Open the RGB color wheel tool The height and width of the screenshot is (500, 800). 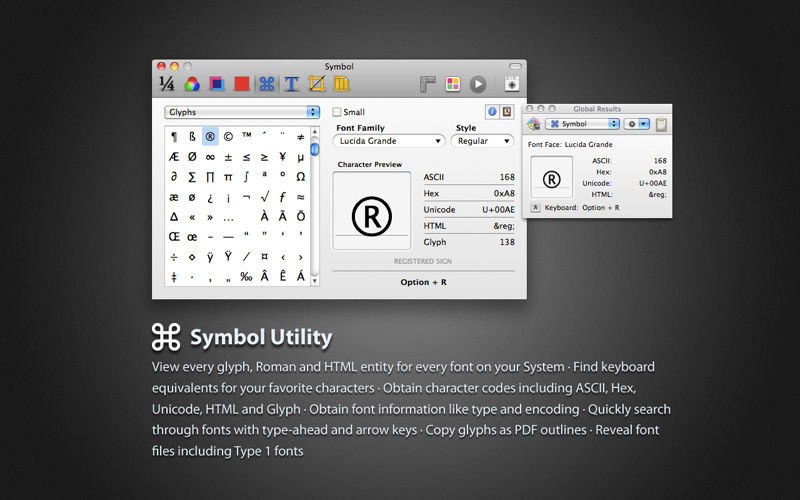pos(192,84)
